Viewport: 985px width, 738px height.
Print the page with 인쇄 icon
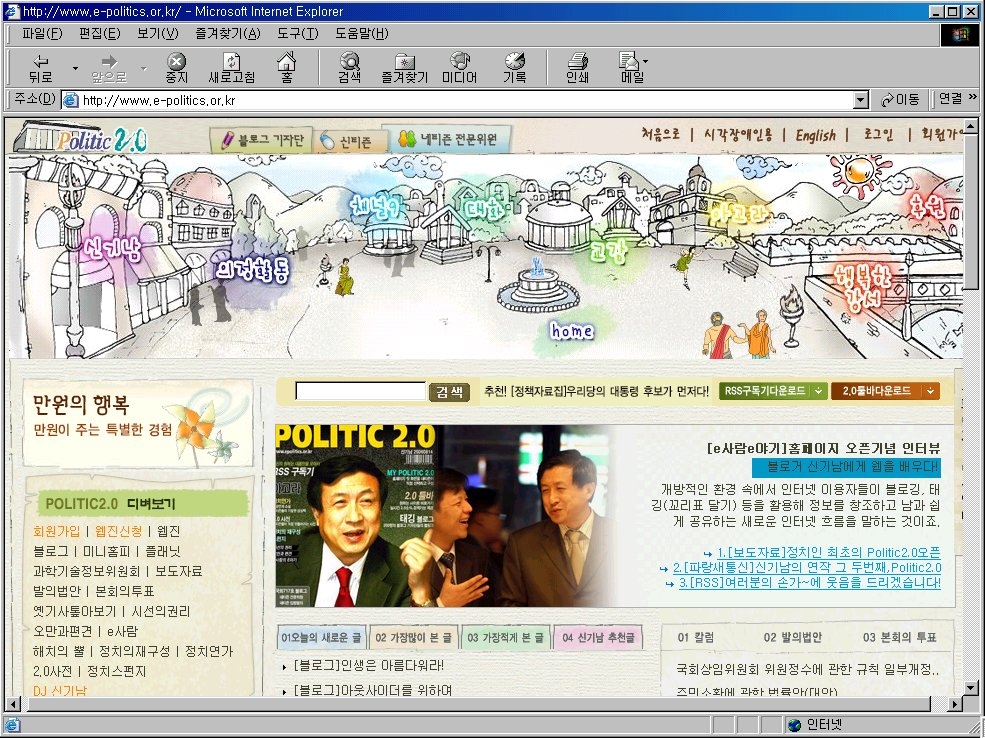coord(577,68)
